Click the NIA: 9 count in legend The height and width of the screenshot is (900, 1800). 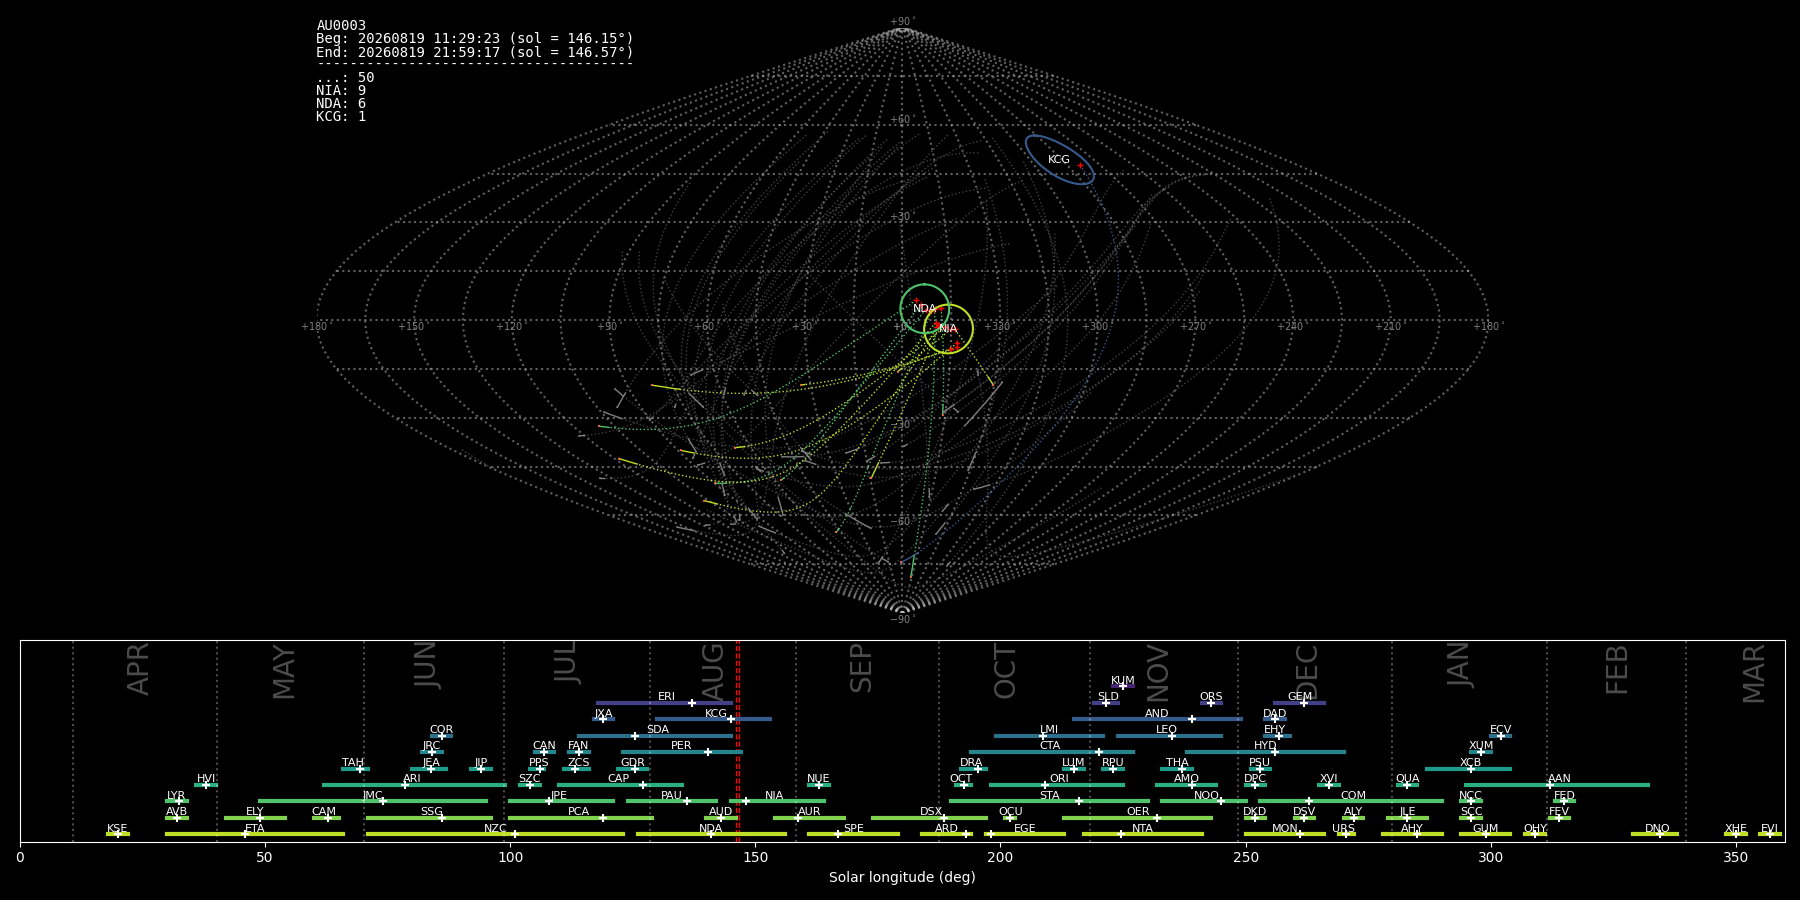341,91
